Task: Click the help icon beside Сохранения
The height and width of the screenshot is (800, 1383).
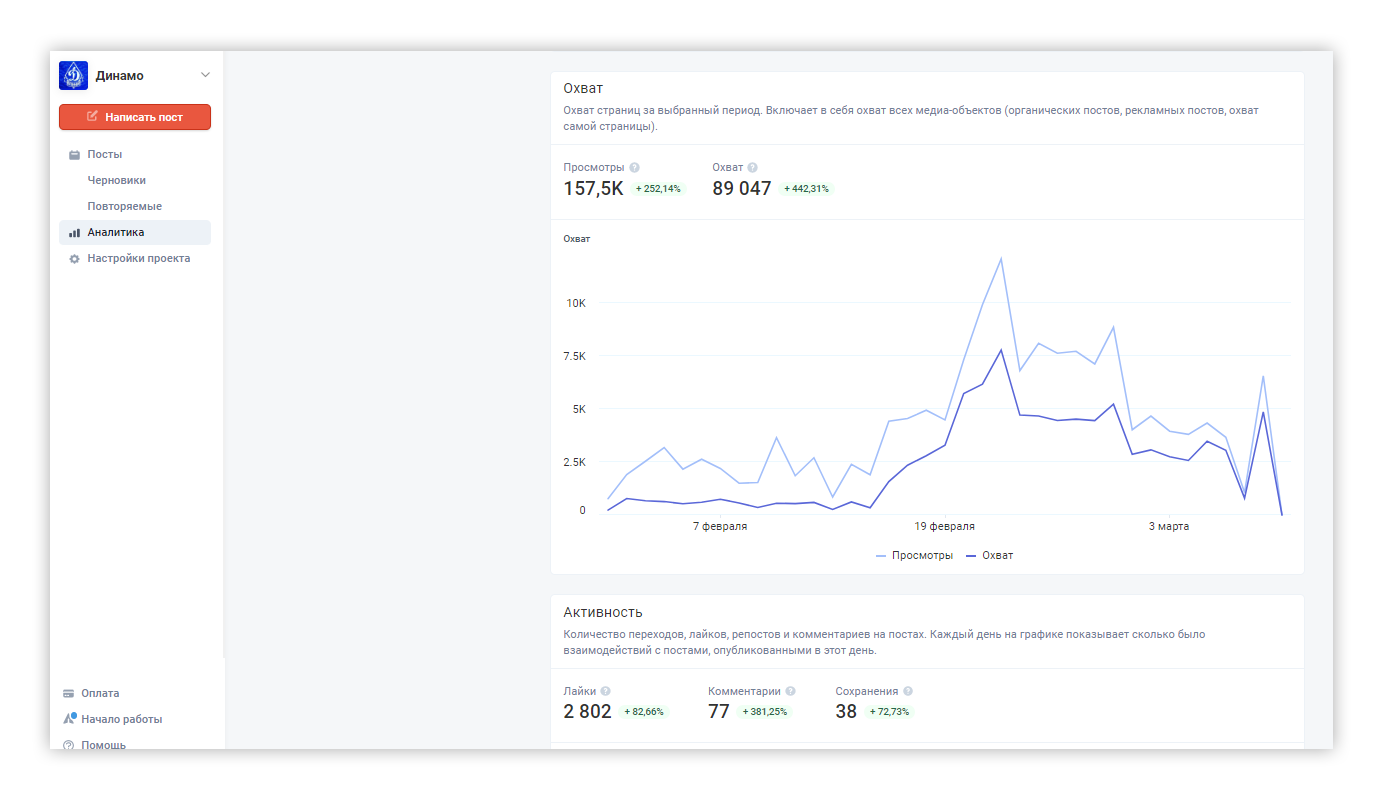Action: 908,691
